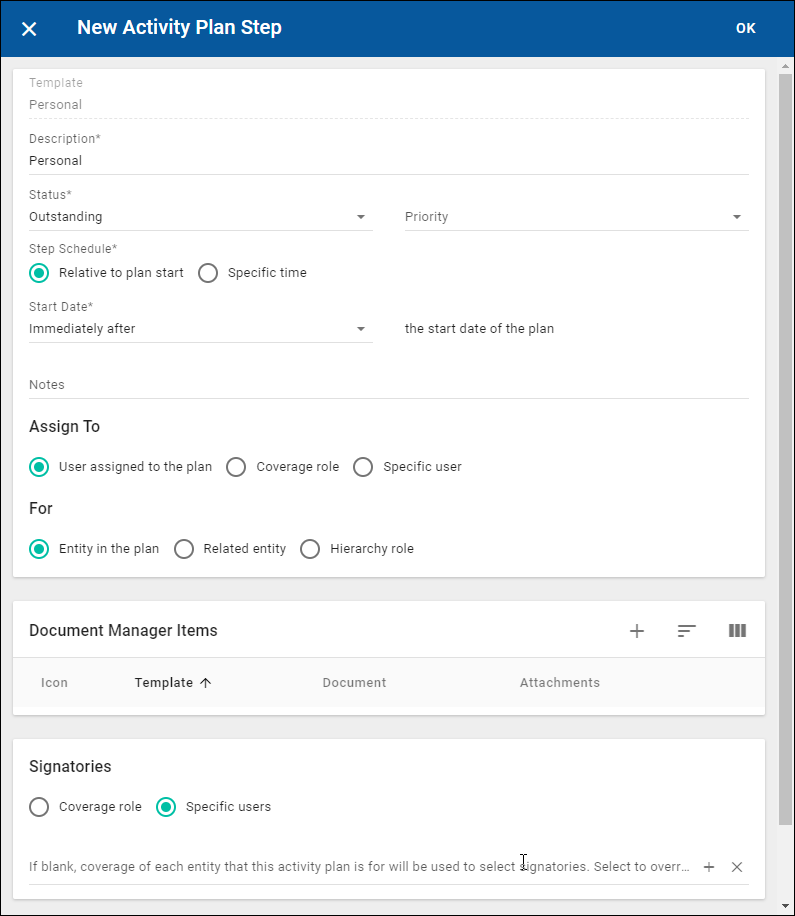Screen dimensions: 795x916
Task: Open the Status dropdown
Action: pos(200,217)
